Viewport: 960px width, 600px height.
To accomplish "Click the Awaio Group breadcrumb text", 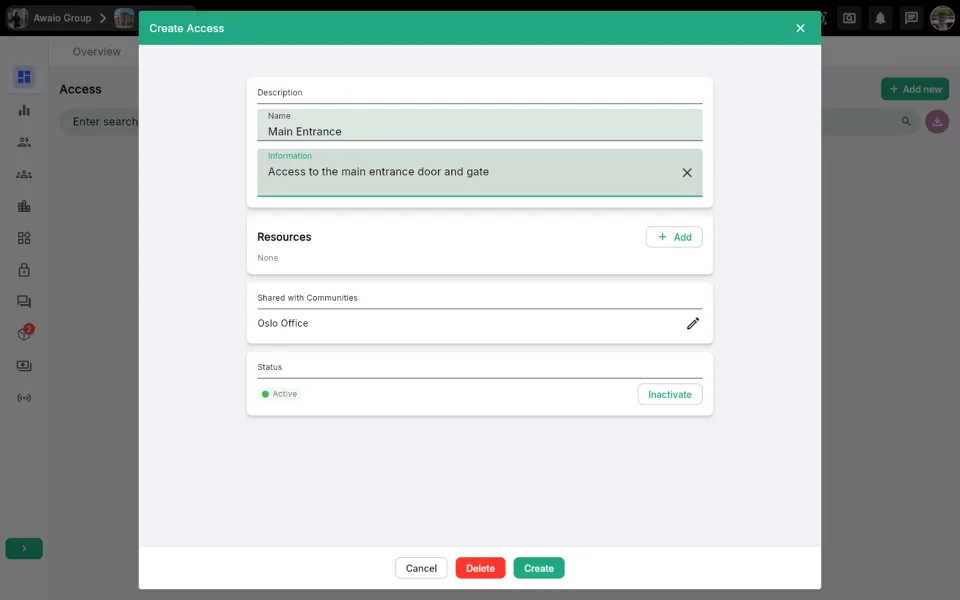I will 62,18.
